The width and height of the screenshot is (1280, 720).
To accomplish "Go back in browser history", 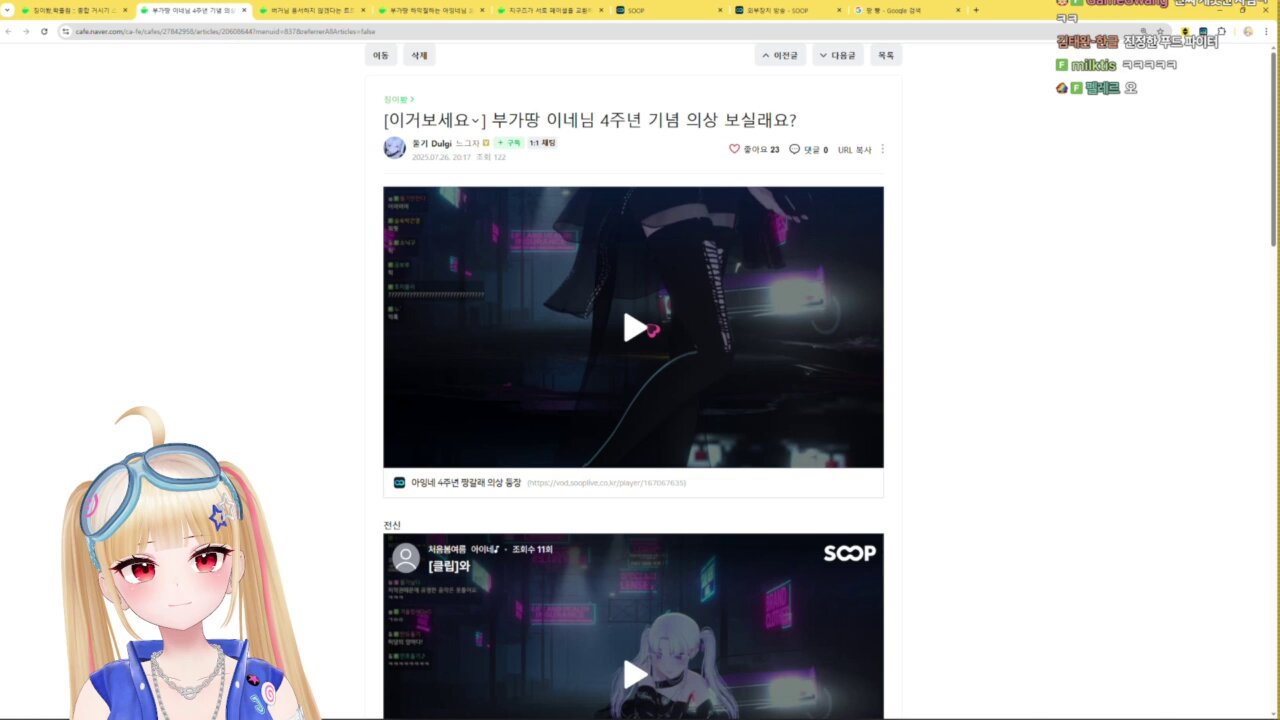I will coord(8,31).
